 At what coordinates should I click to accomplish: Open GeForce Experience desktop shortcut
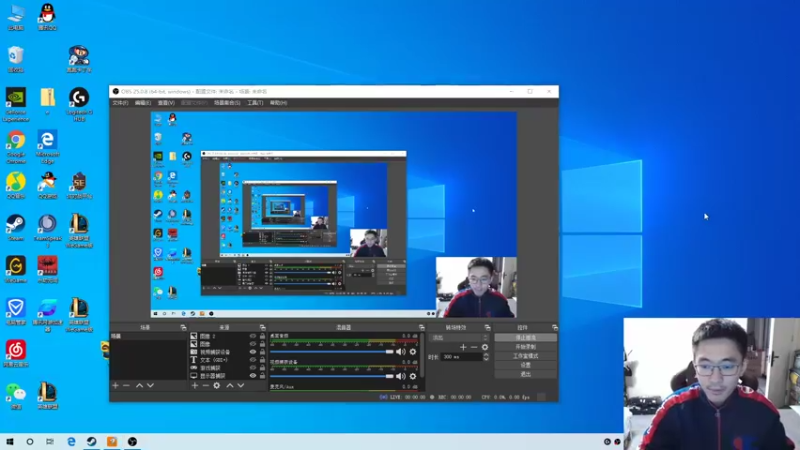[x=16, y=105]
